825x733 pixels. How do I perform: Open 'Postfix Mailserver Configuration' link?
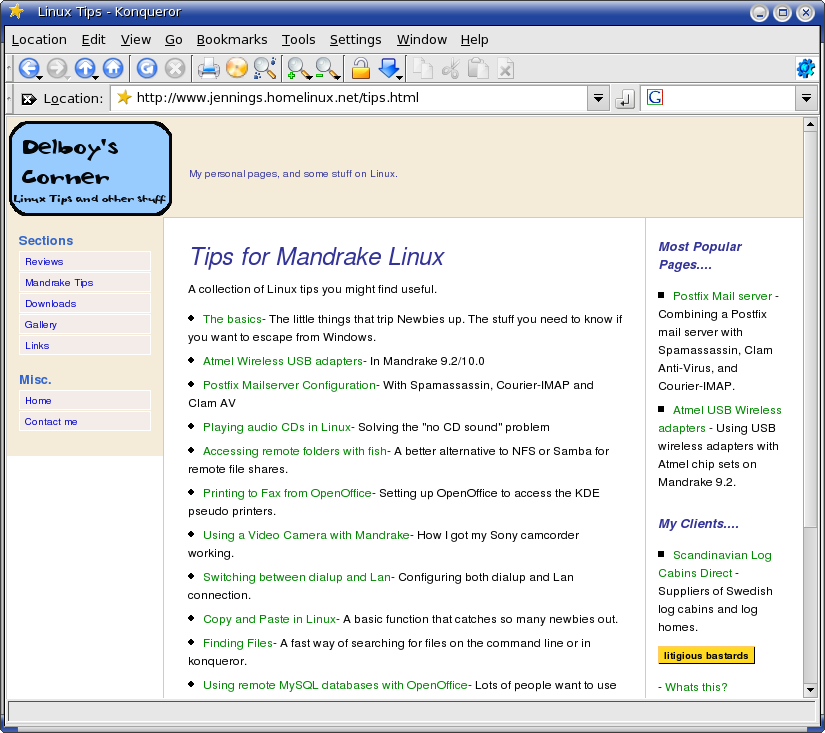pos(289,385)
